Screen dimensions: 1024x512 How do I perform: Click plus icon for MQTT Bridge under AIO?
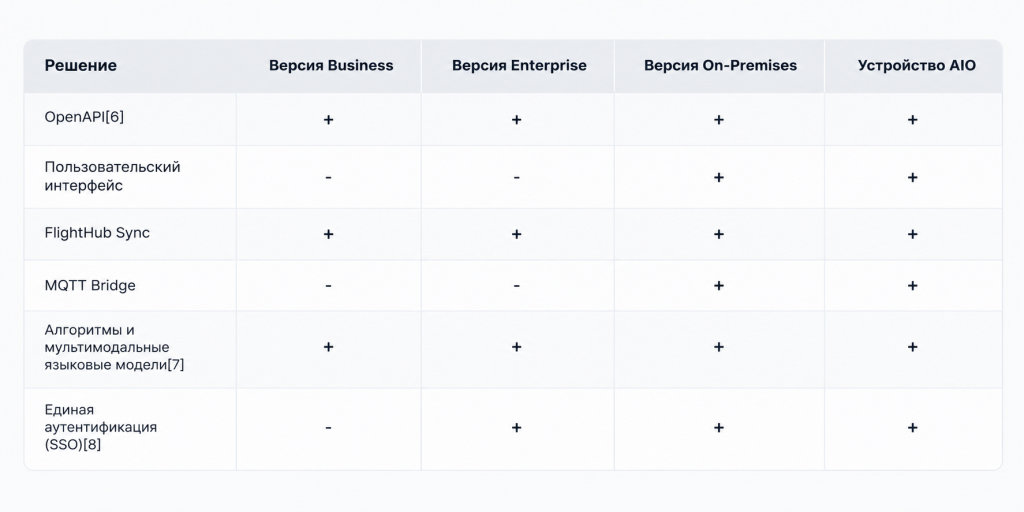point(912,285)
